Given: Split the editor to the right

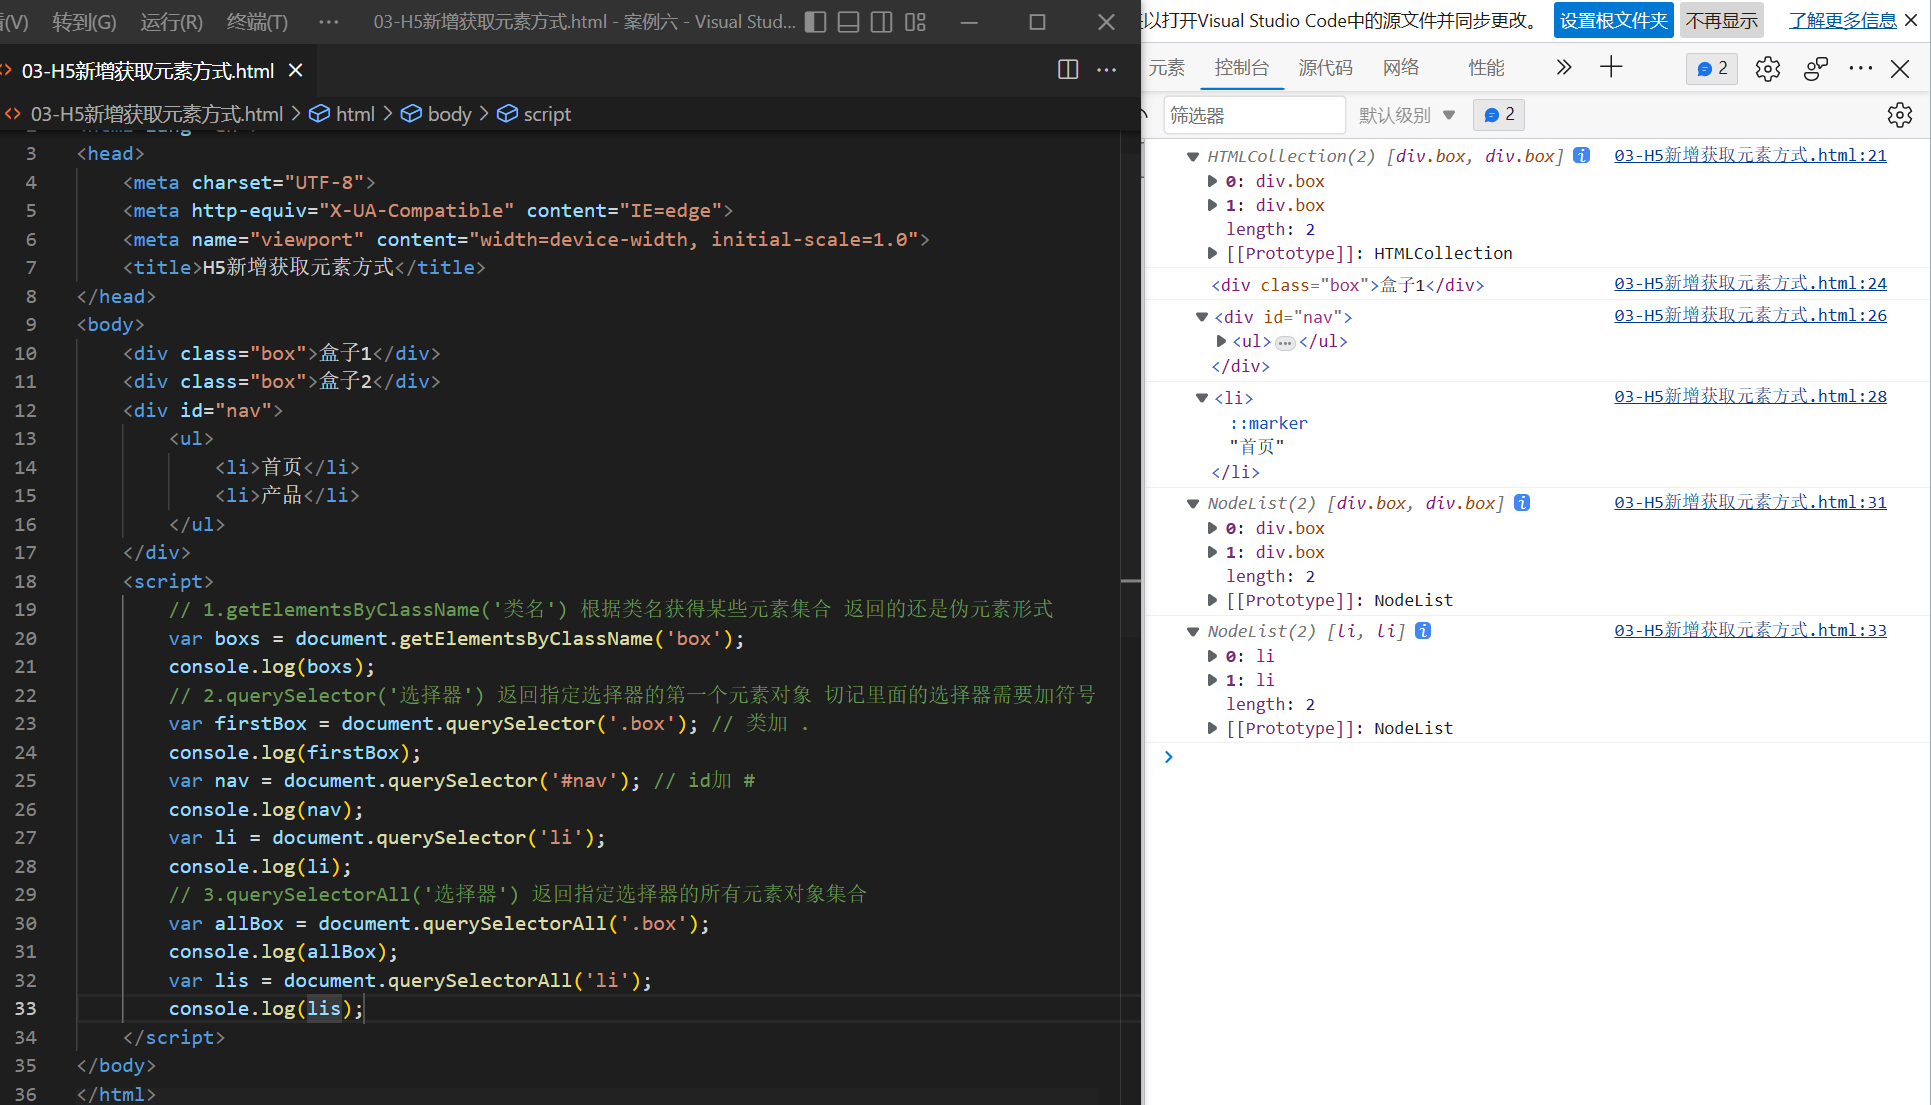Looking at the screenshot, I should pyautogui.click(x=1068, y=69).
